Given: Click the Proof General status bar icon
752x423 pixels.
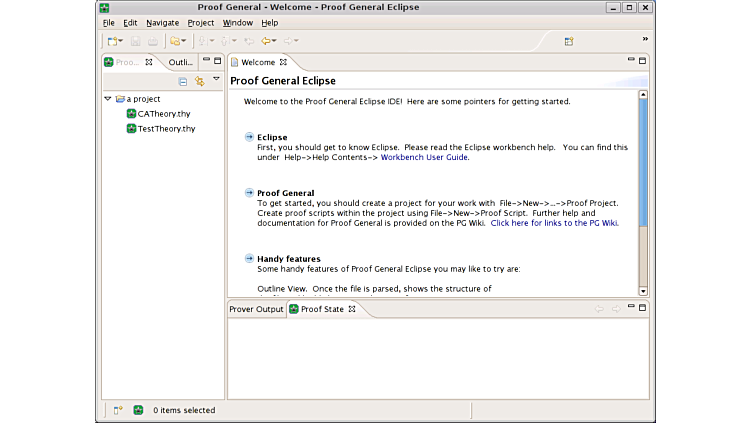Looking at the screenshot, I should (138, 410).
